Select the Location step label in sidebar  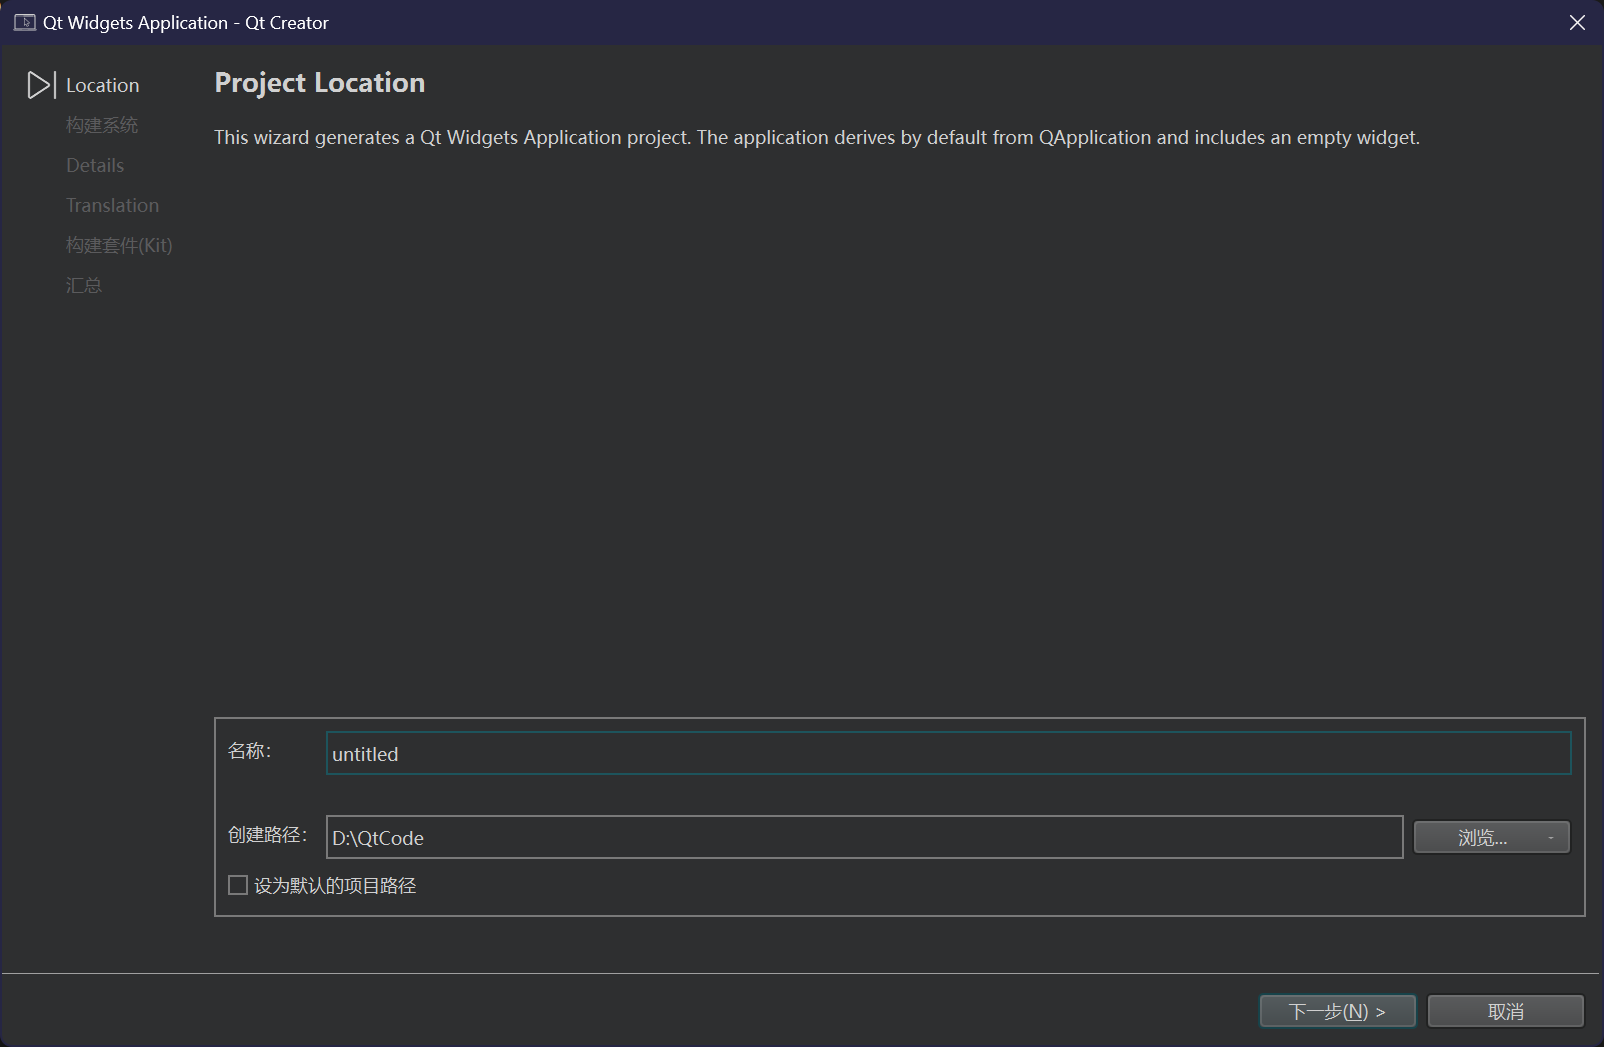click(102, 85)
